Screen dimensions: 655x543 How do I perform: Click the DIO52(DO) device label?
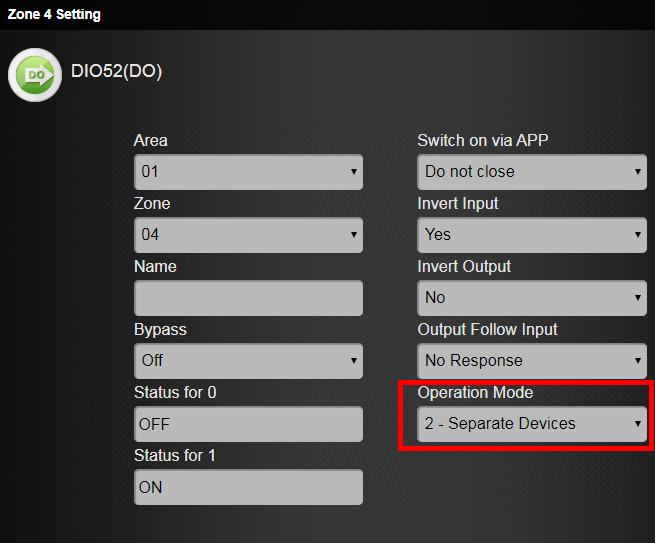click(x=116, y=72)
